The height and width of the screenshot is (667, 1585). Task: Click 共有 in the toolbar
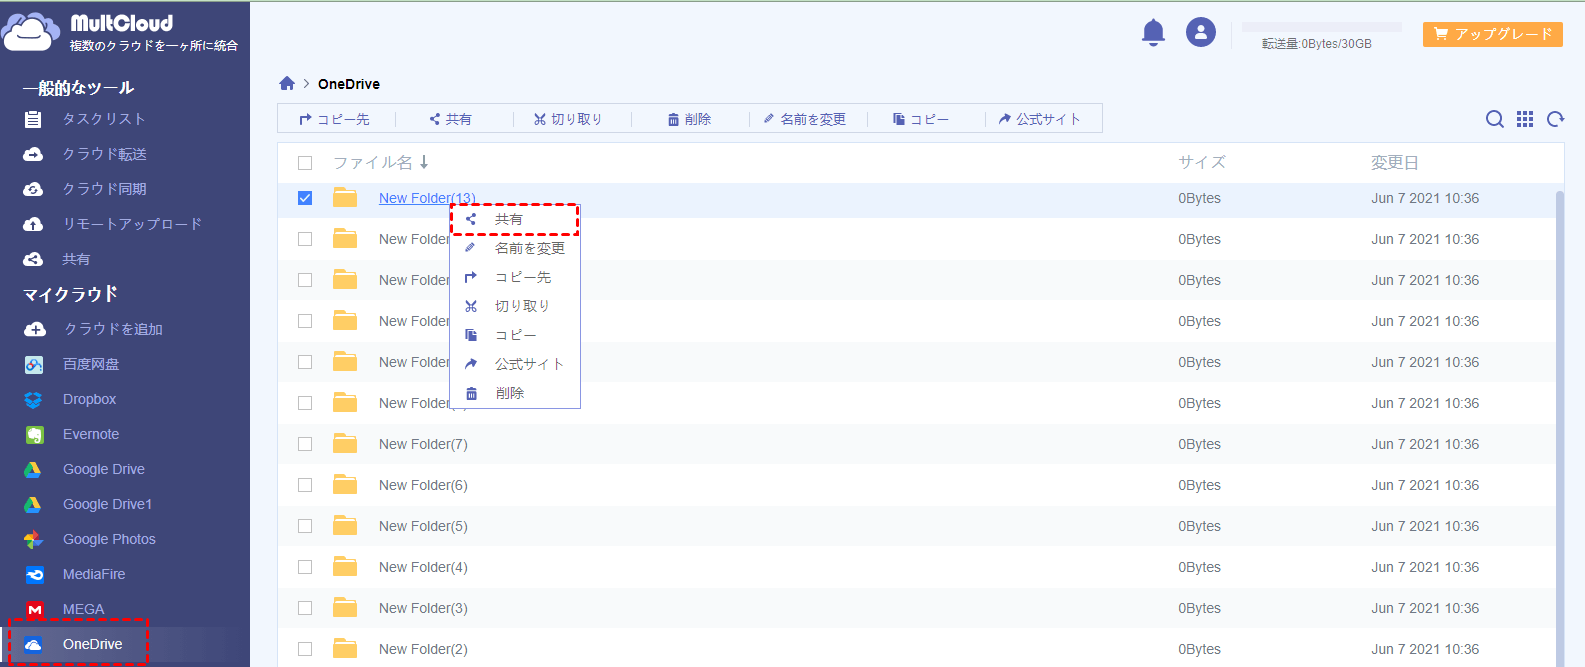tap(450, 119)
